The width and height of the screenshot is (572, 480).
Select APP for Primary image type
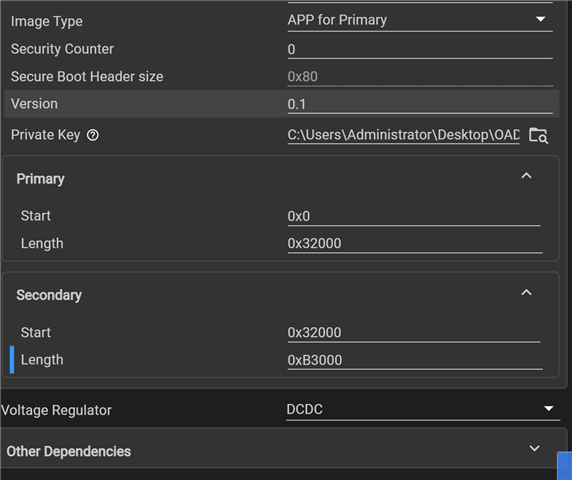click(x=420, y=20)
